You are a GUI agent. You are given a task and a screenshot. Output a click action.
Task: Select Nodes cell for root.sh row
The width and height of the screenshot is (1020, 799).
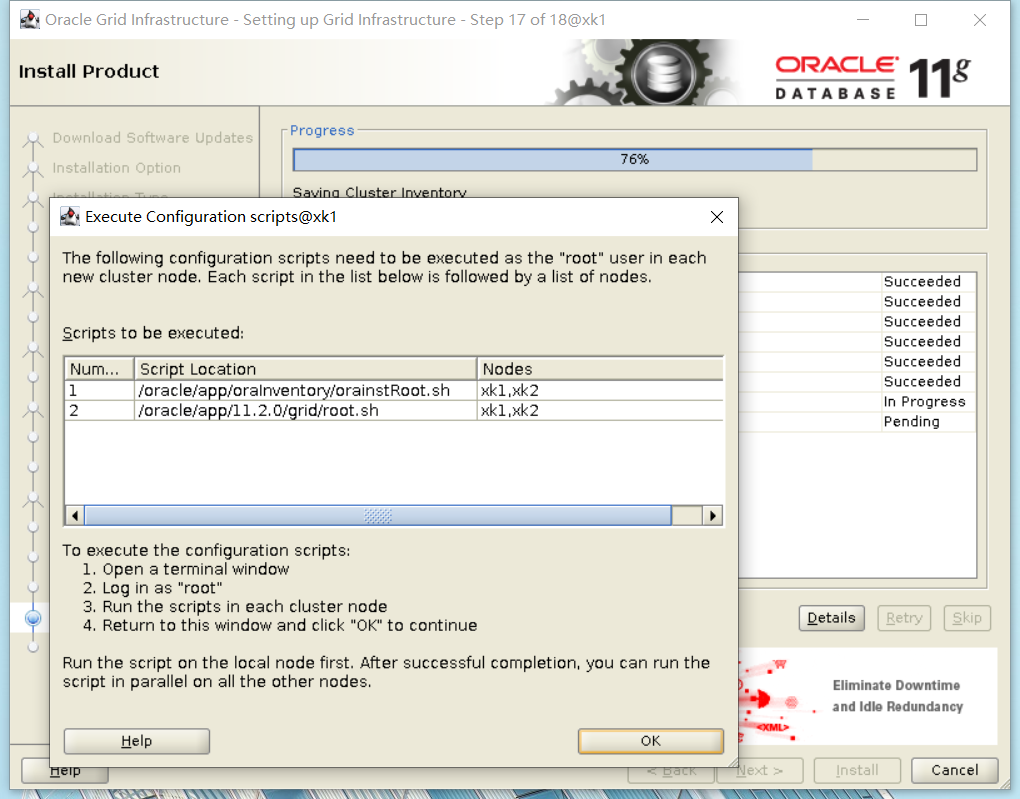click(600, 411)
